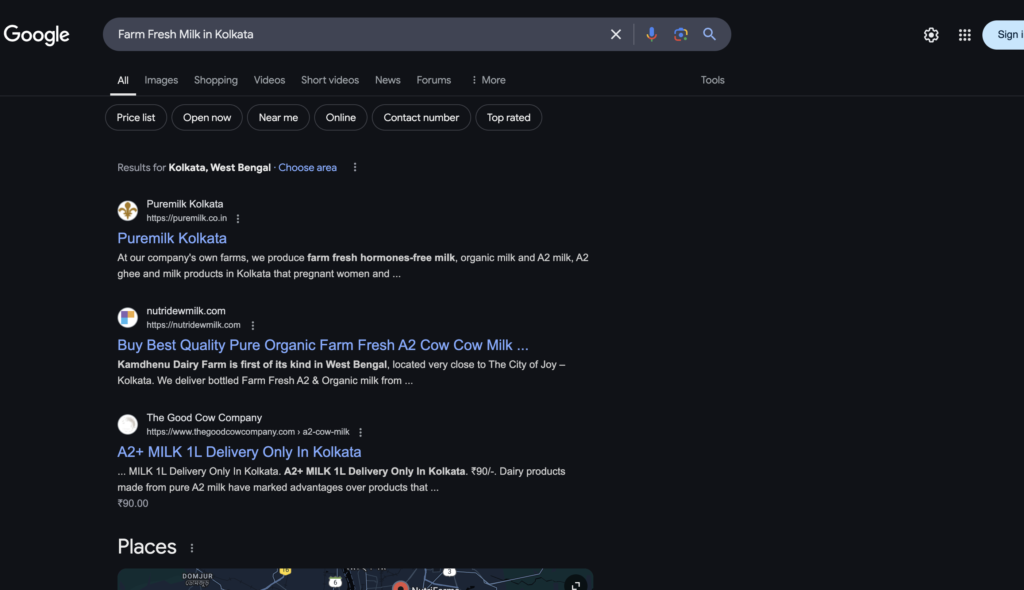Click The Good Cow Company favicon

coord(127,424)
